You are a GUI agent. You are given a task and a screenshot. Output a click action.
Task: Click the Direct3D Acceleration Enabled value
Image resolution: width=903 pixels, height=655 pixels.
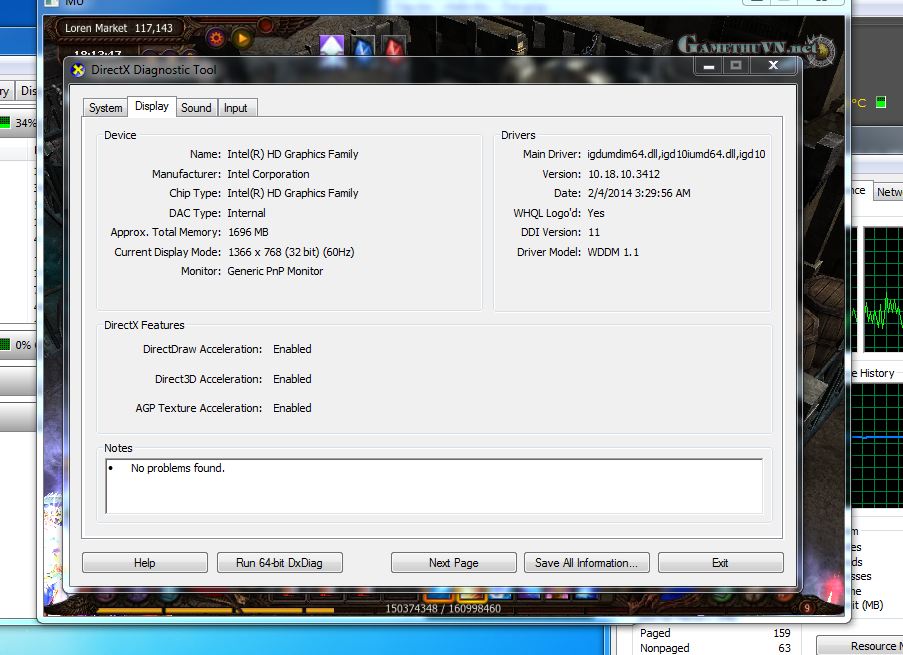click(292, 379)
